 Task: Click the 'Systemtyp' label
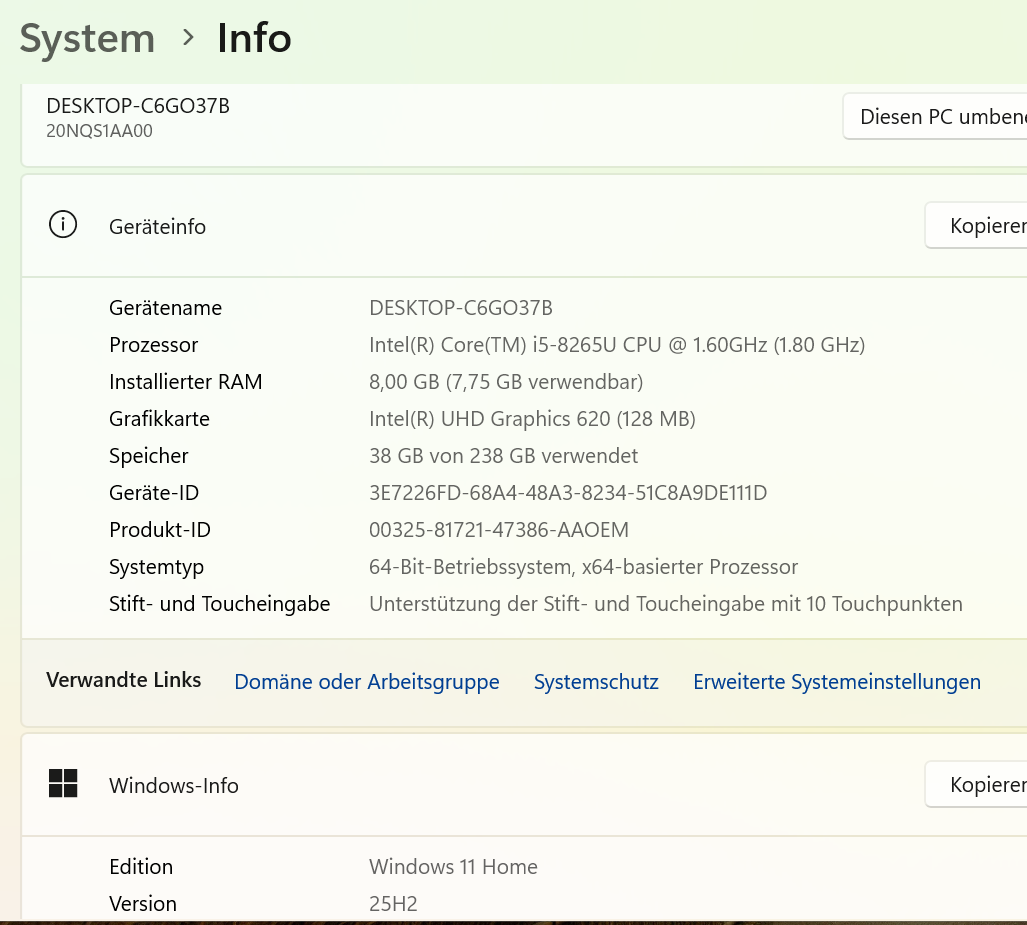point(157,567)
